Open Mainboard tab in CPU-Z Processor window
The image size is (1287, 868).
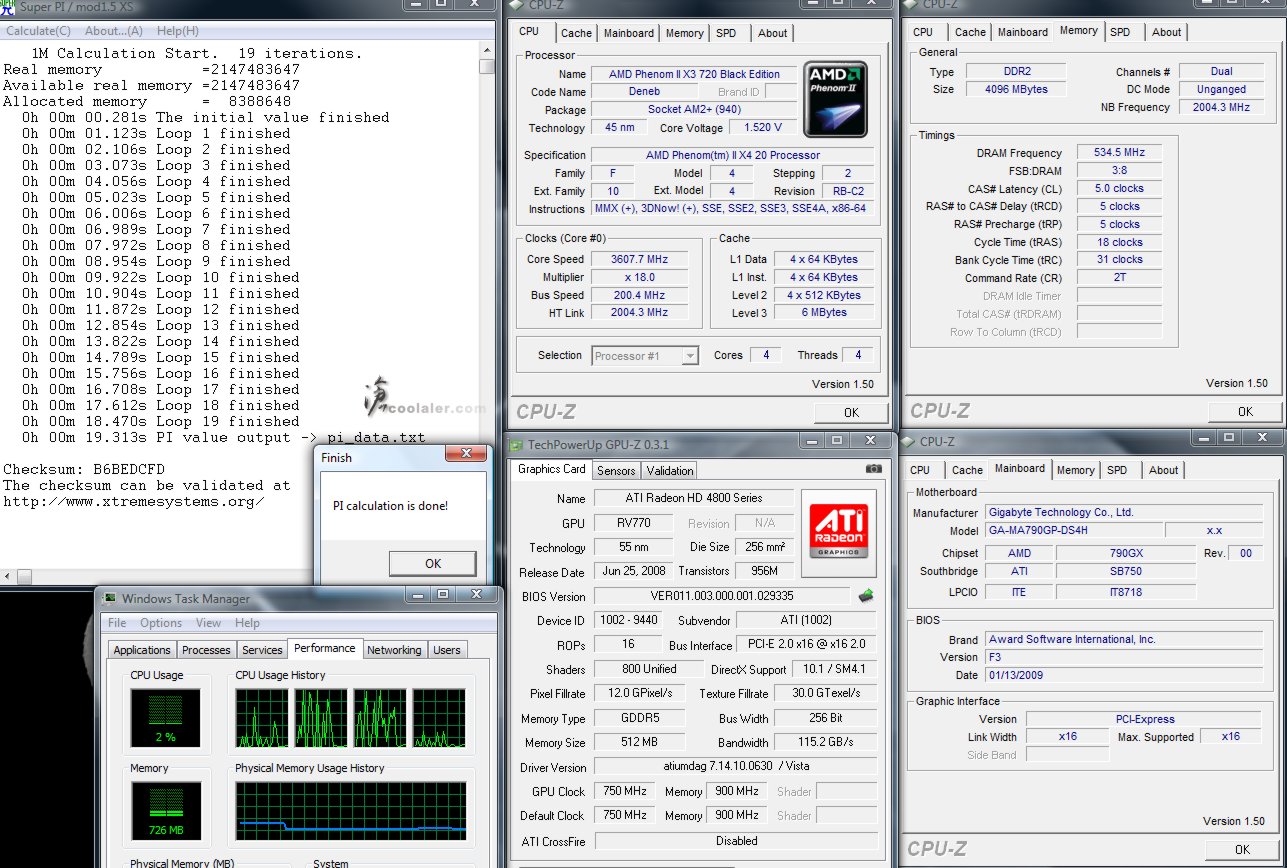[628, 33]
